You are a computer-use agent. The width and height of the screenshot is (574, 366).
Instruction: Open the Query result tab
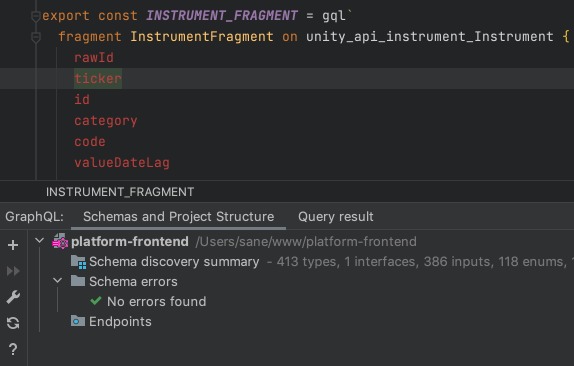pos(336,217)
